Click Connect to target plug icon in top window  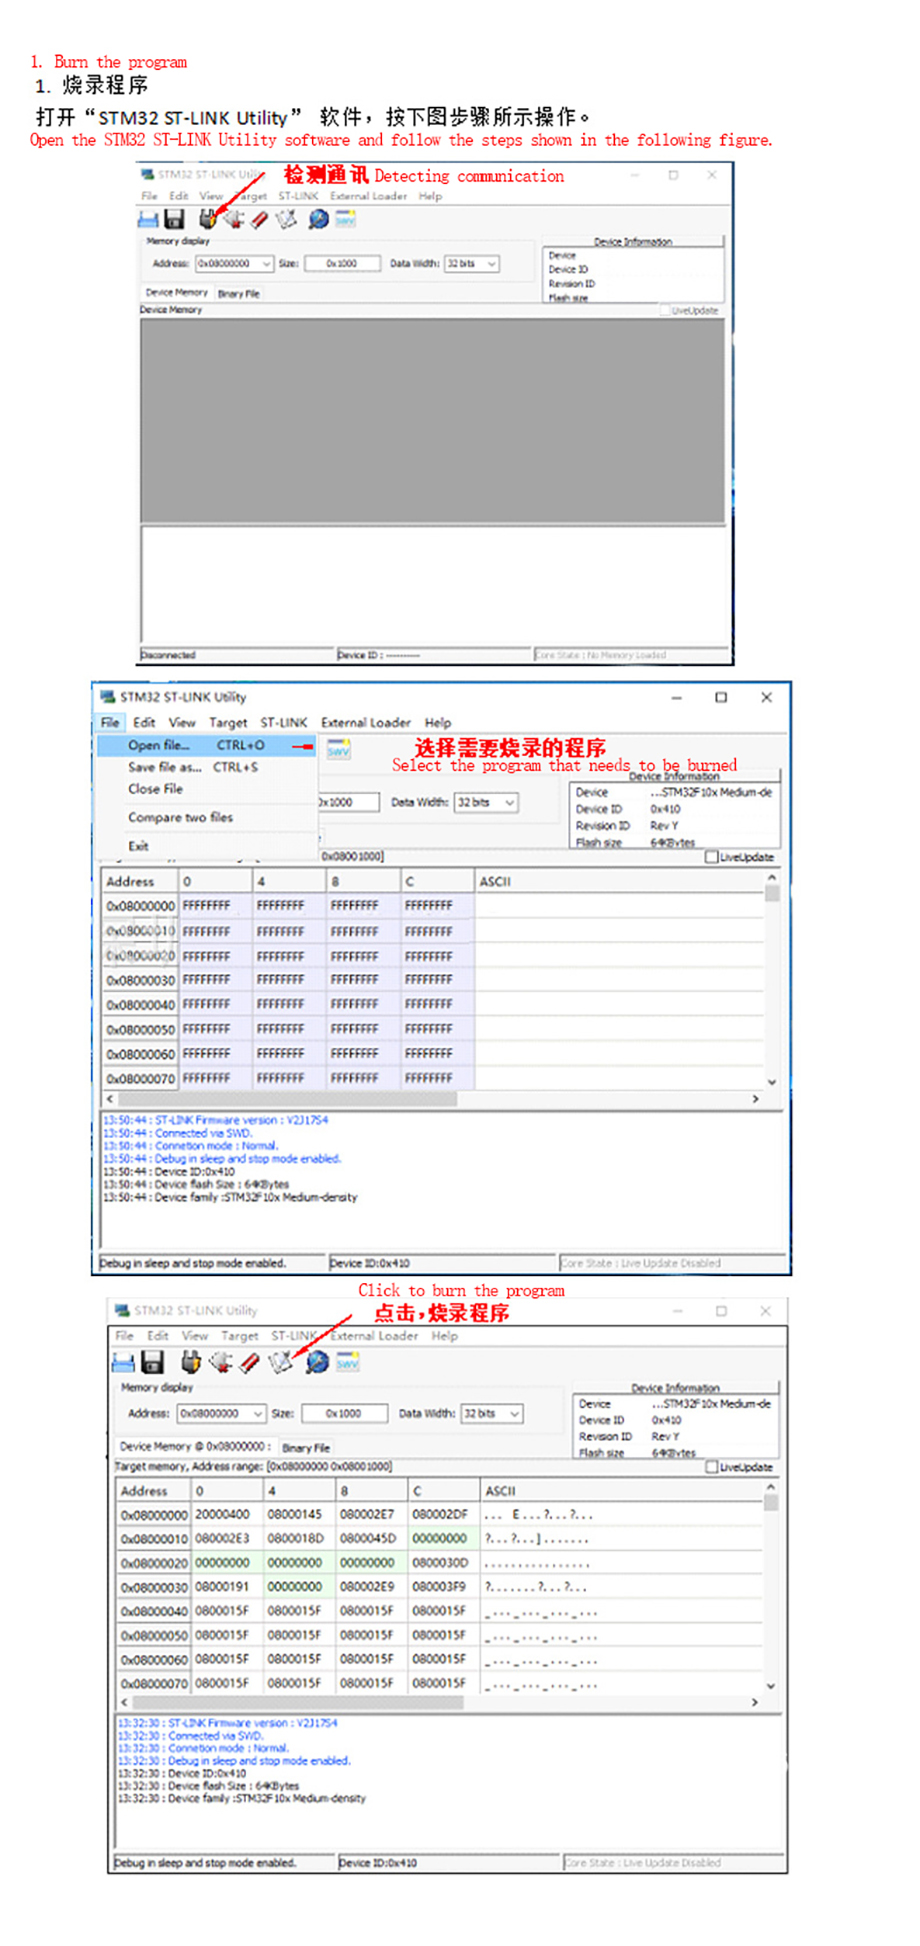tap(207, 218)
